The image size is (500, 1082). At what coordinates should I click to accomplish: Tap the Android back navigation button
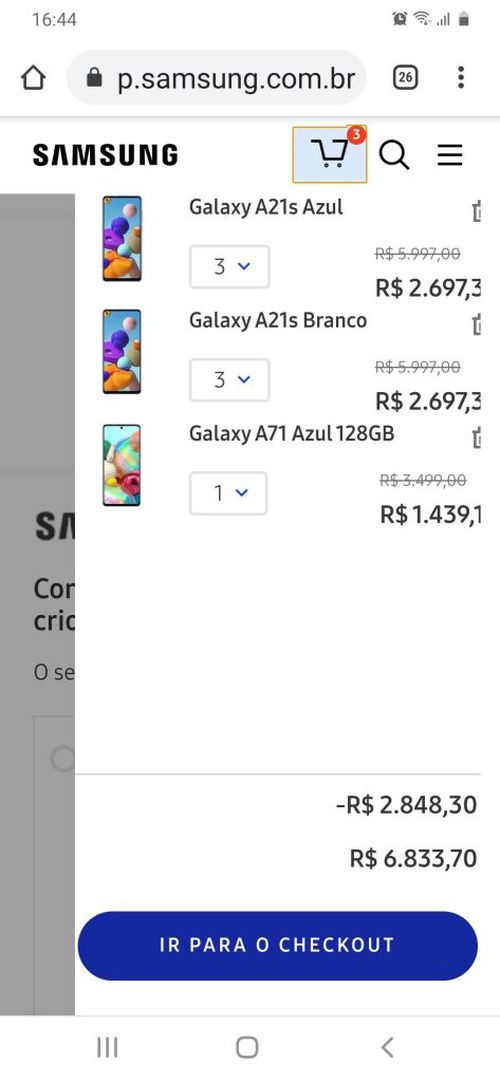pyautogui.click(x=388, y=1047)
